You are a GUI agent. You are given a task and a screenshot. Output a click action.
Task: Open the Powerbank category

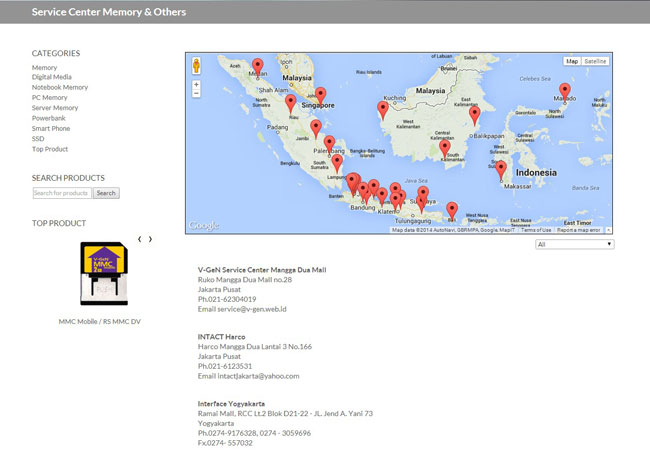click(49, 118)
